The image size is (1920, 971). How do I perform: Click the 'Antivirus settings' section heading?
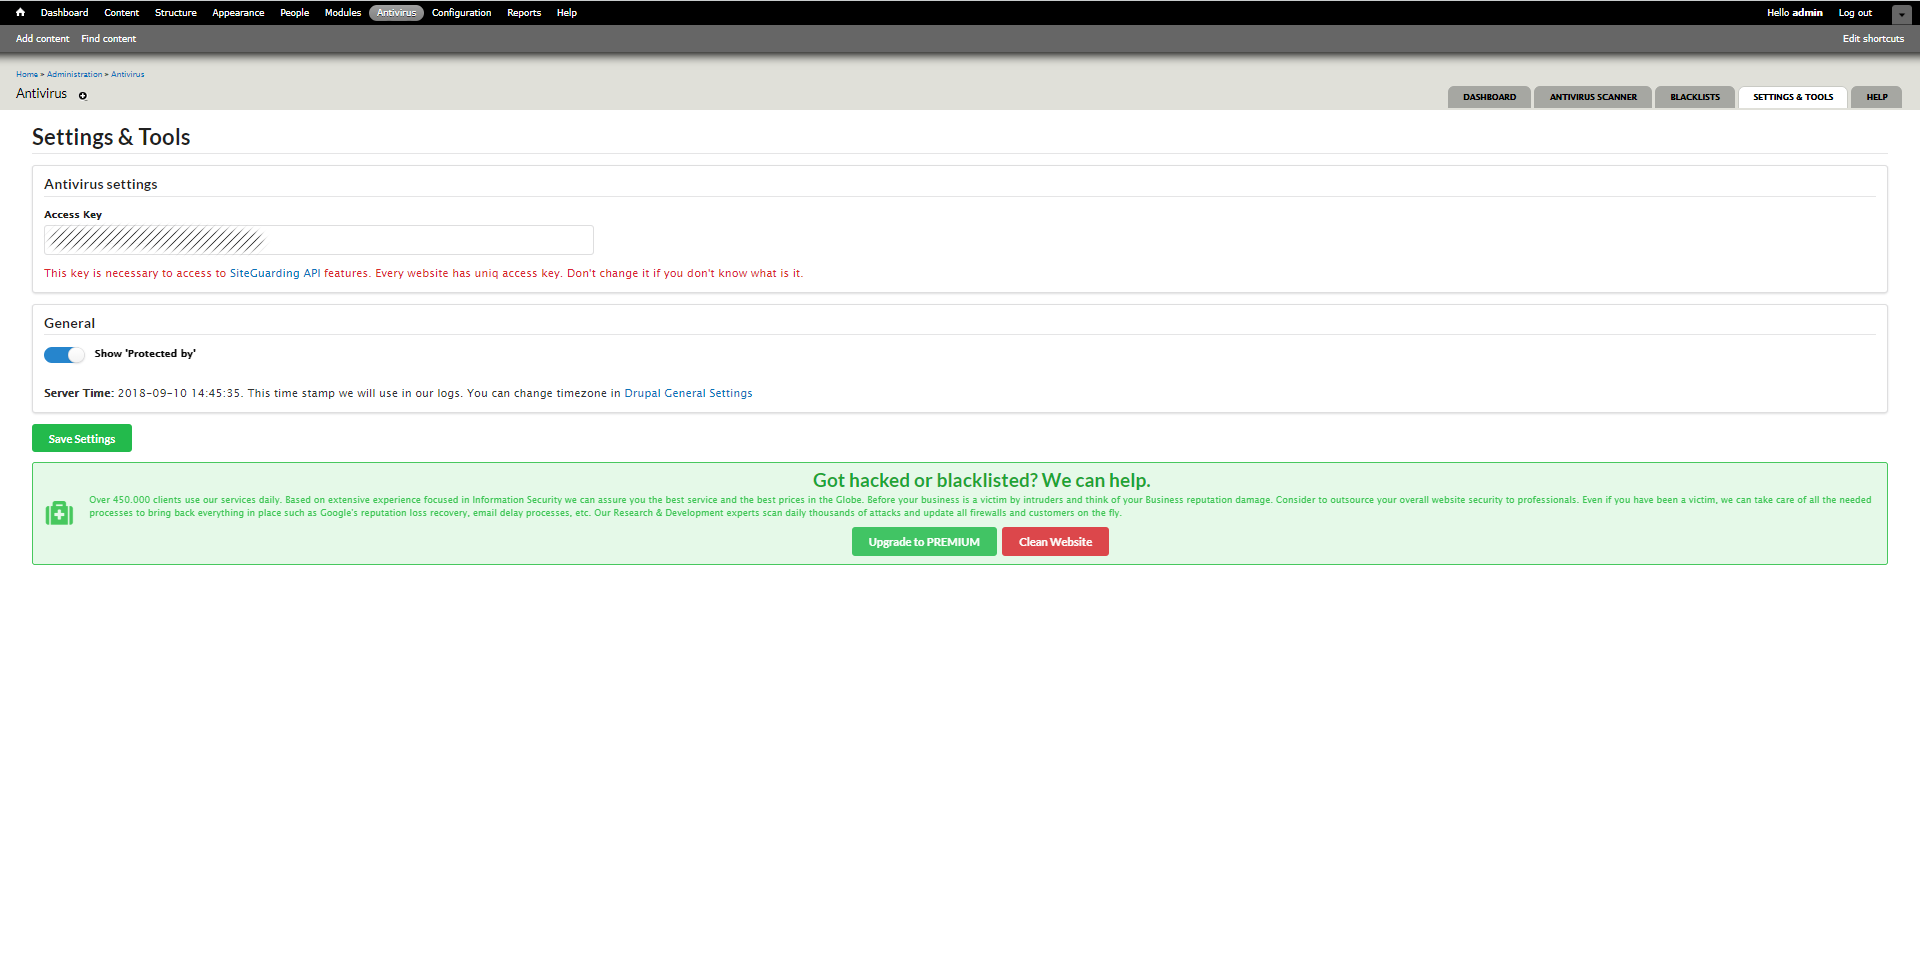click(x=101, y=184)
